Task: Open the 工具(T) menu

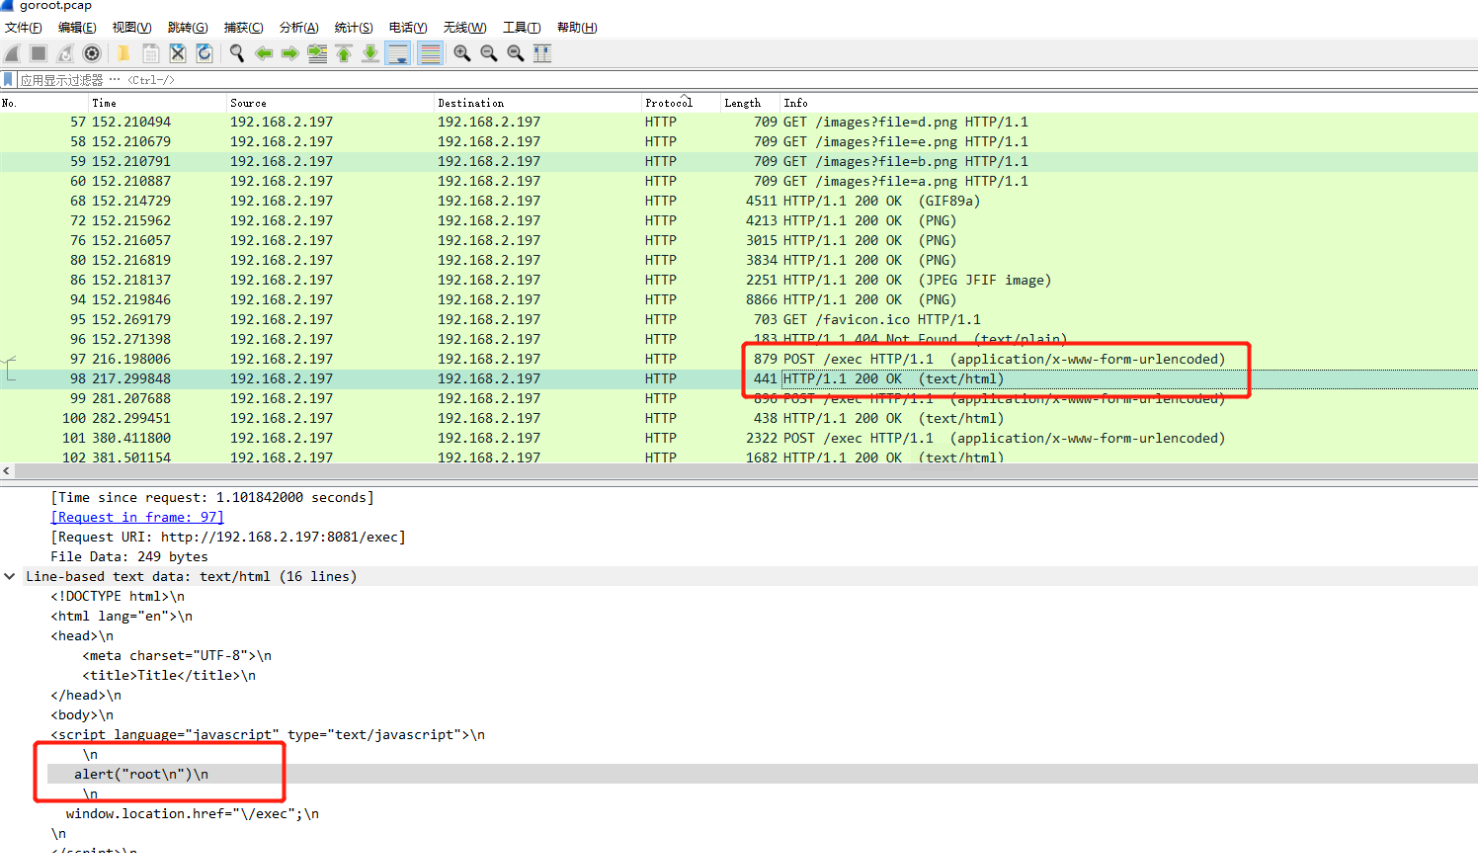Action: tap(522, 28)
